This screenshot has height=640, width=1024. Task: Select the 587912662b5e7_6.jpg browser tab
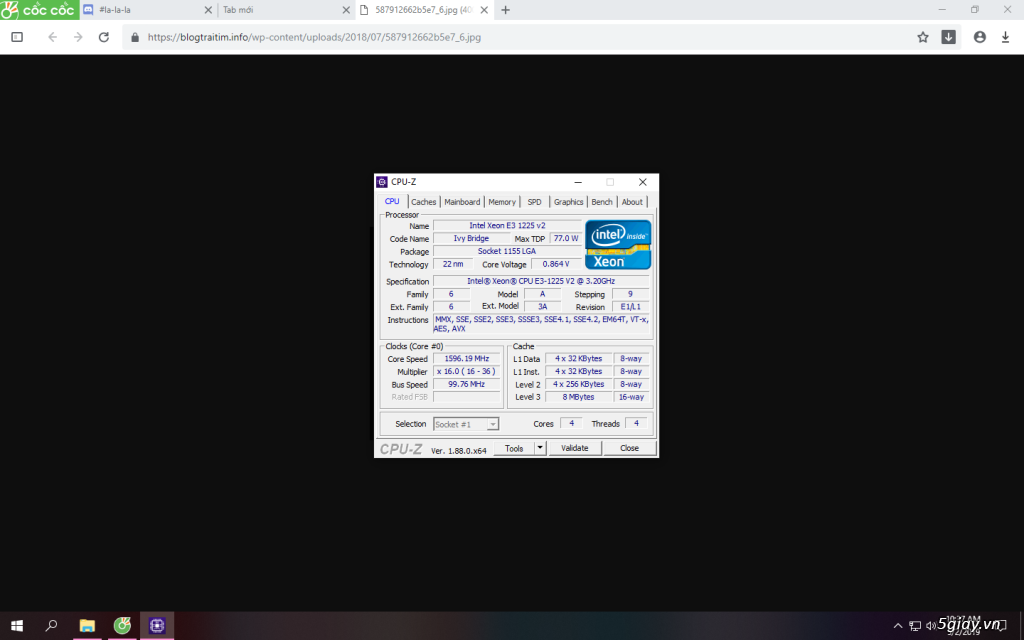click(424, 10)
